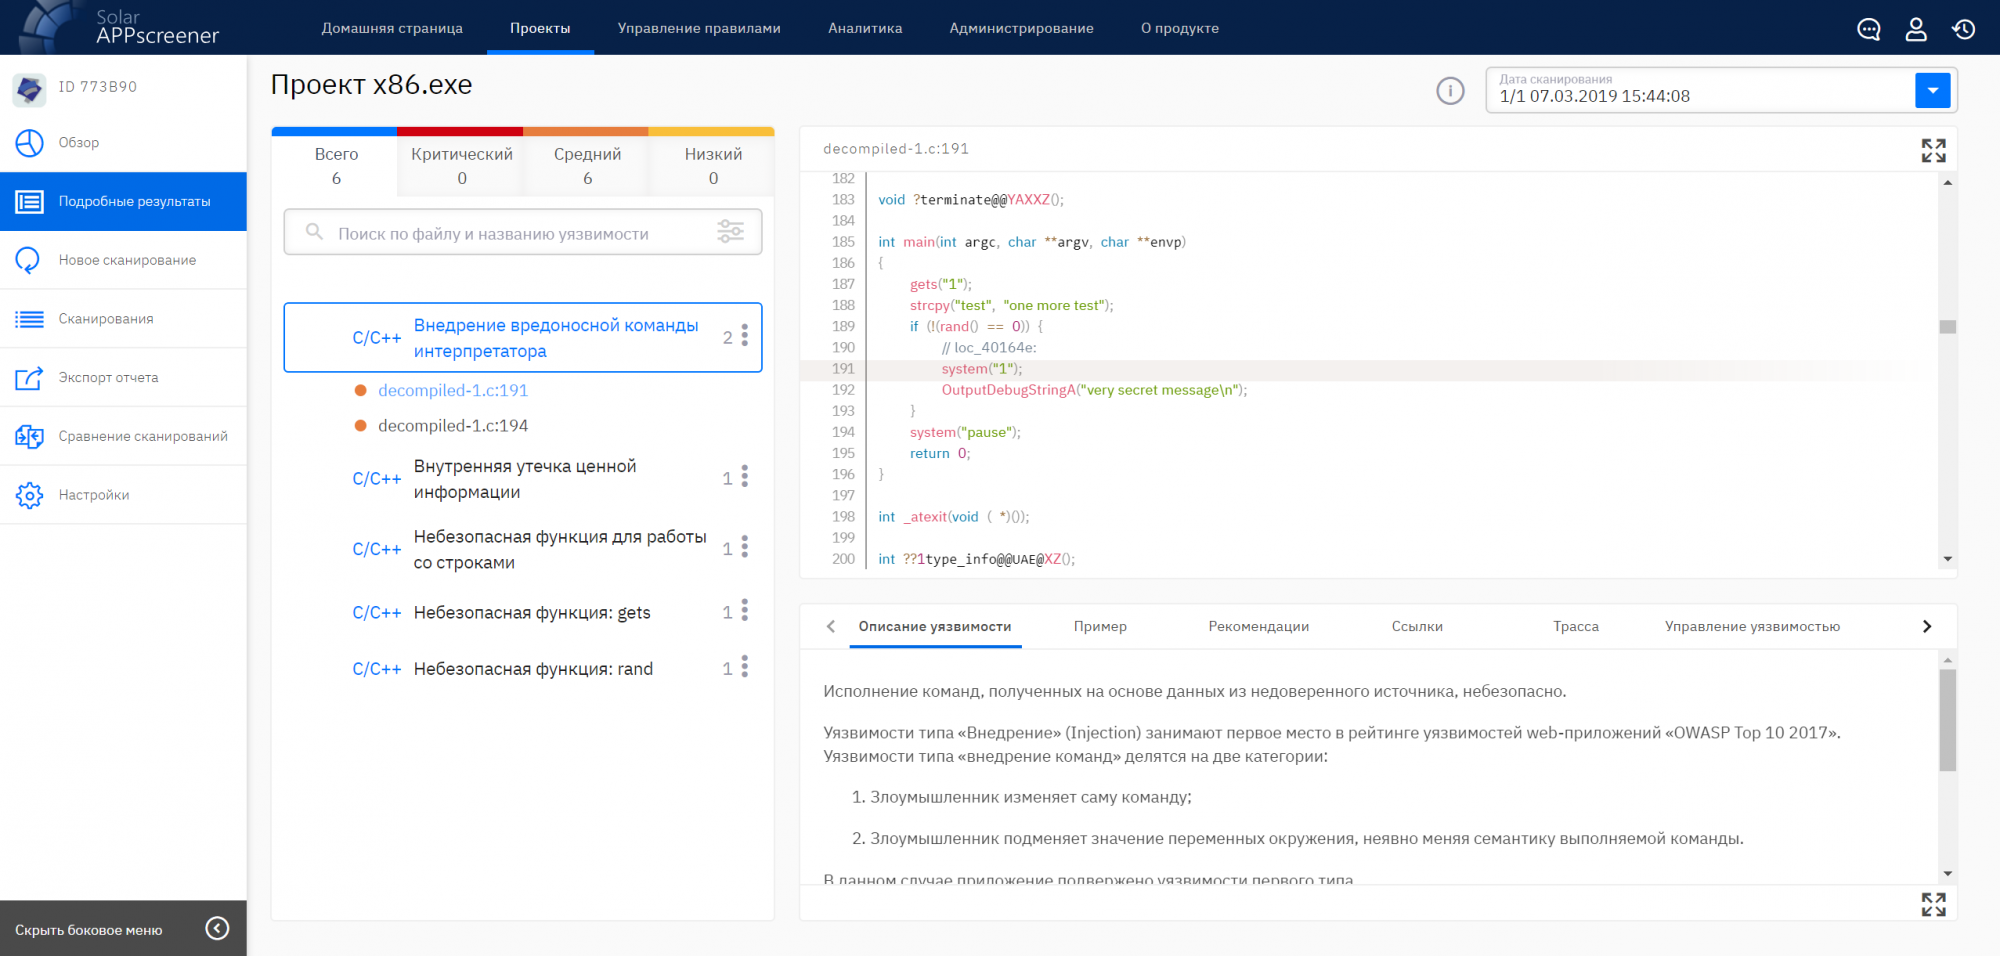Switch to the Трасса tab
2000x956 pixels.
coord(1576,627)
